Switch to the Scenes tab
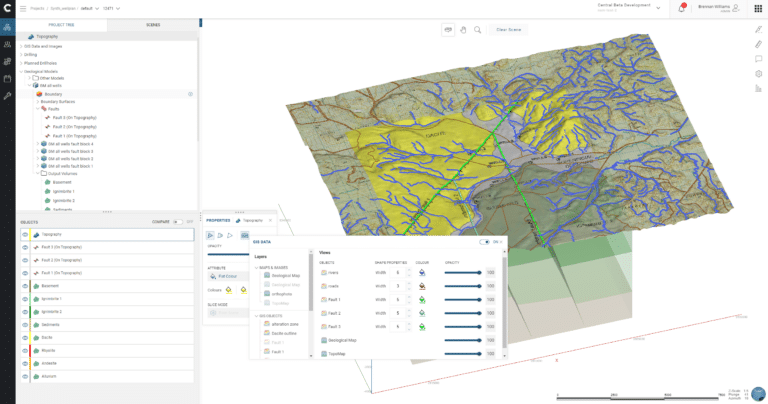 (152, 24)
